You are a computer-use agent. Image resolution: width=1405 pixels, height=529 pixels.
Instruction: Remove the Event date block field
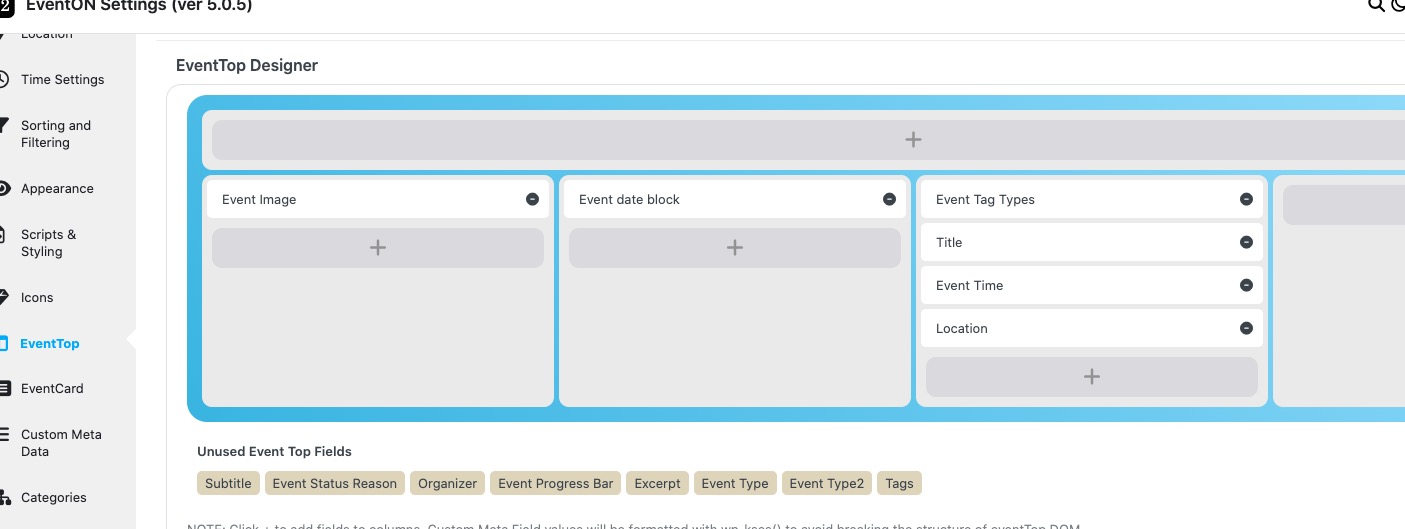889,199
